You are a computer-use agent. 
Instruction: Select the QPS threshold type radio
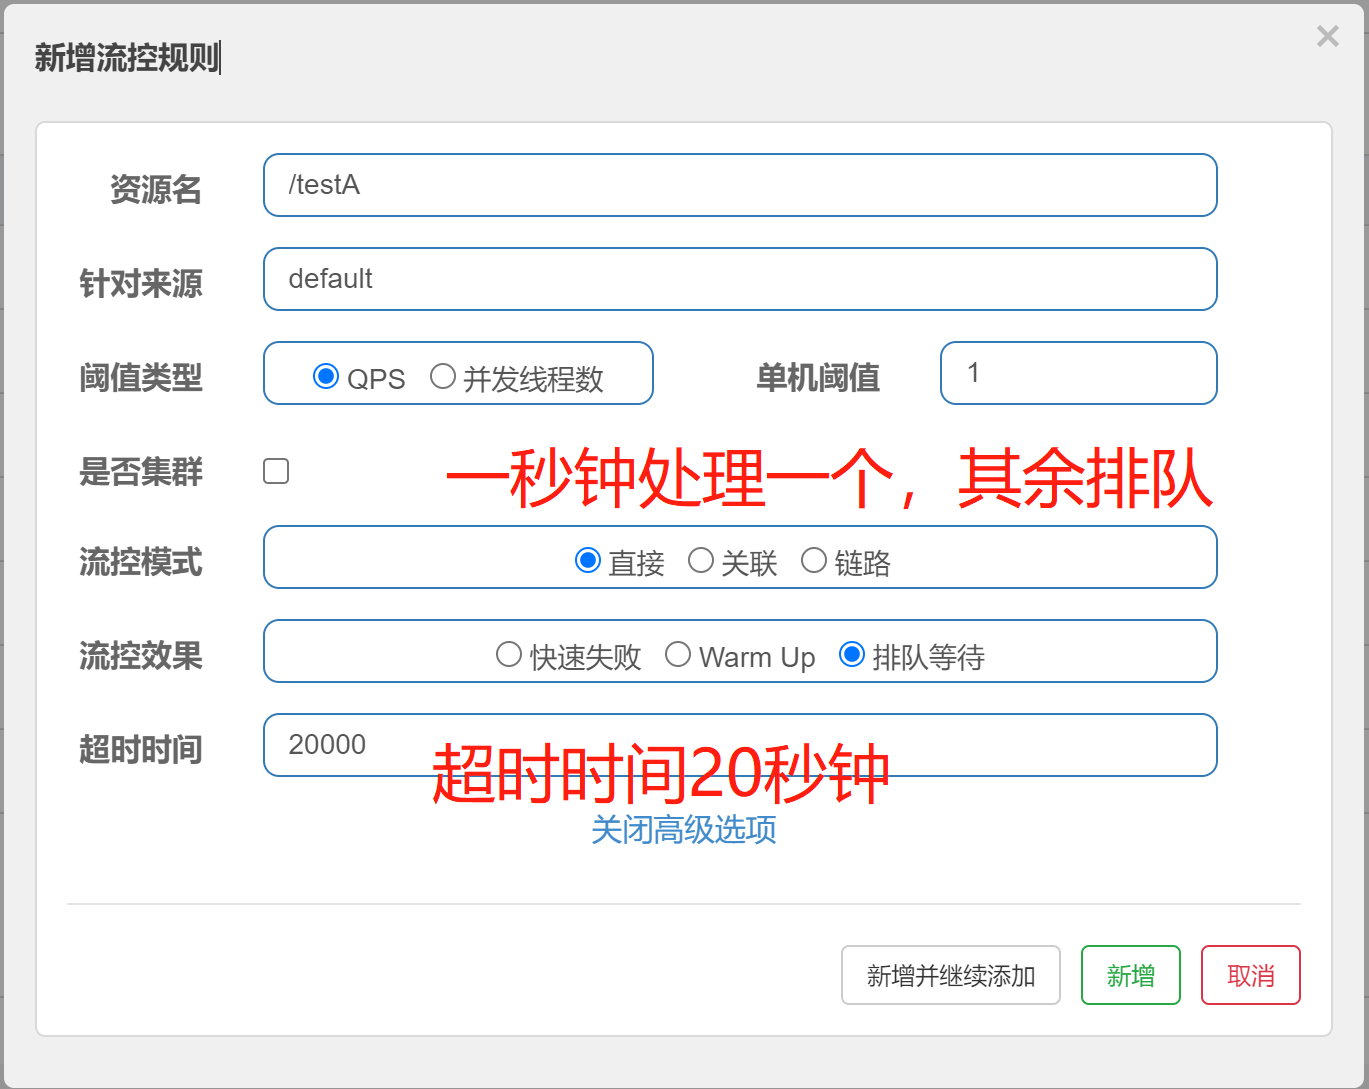coord(325,376)
